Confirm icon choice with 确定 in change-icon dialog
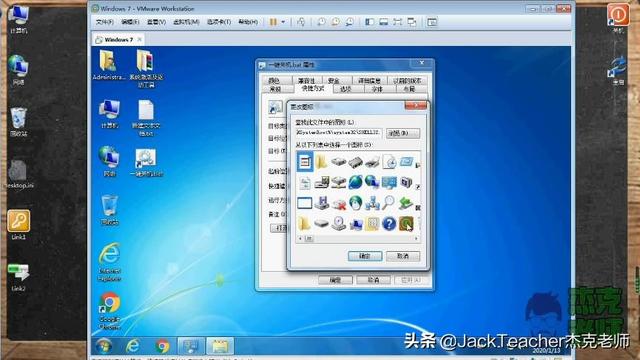 [x=365, y=256]
